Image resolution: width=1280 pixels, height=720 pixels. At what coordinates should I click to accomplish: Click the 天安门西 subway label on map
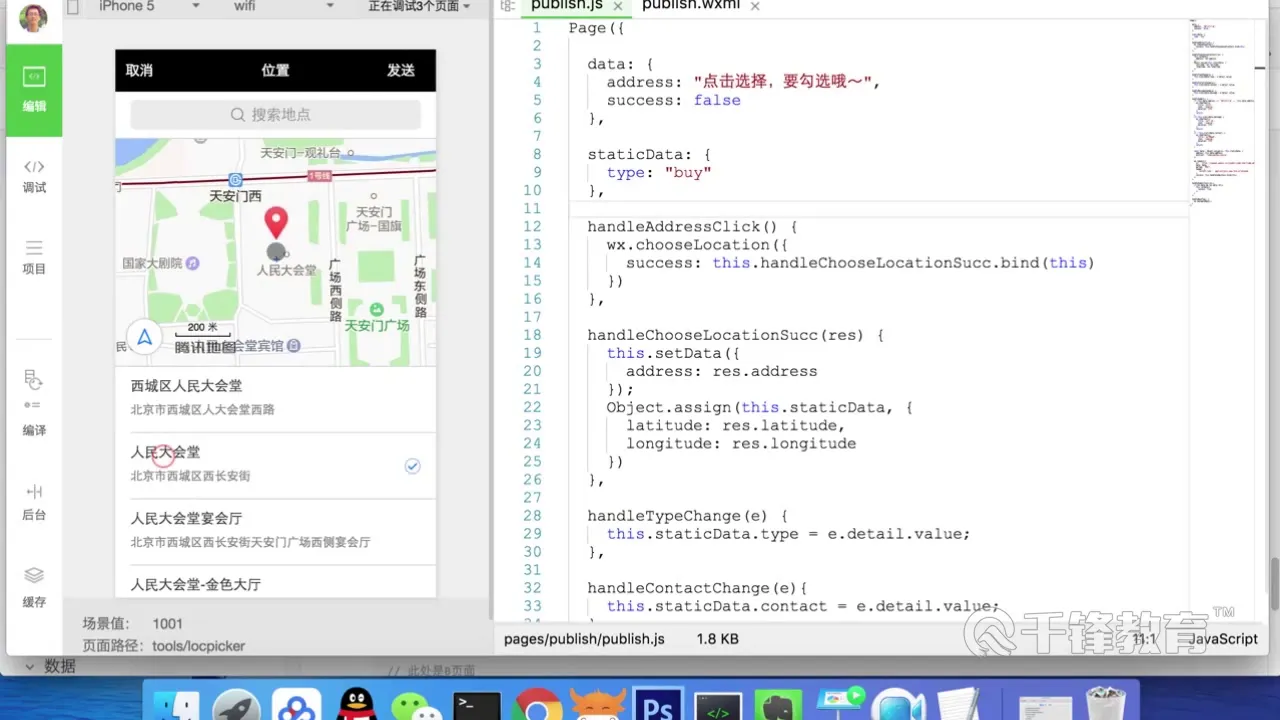click(235, 196)
